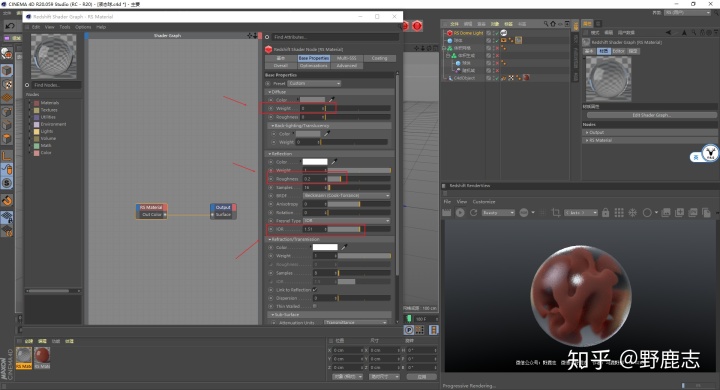The height and width of the screenshot is (390, 720).
Task: Switch to the Advanced tab
Action: pos(346,66)
